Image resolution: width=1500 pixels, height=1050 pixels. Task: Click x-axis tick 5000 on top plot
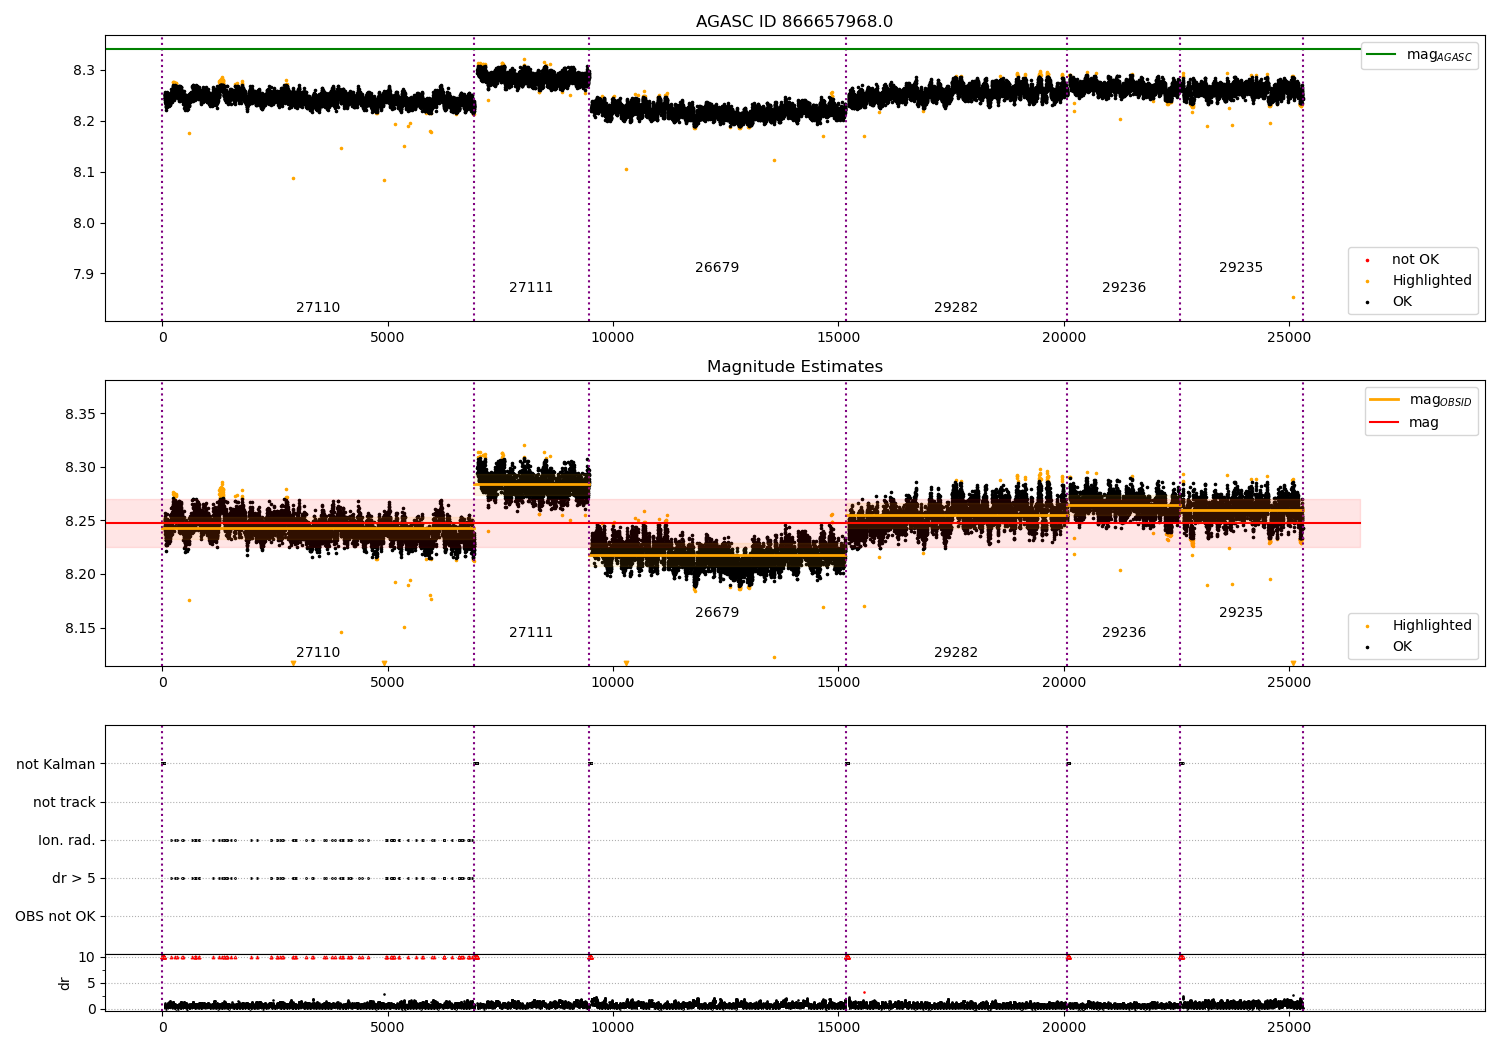[x=387, y=338]
